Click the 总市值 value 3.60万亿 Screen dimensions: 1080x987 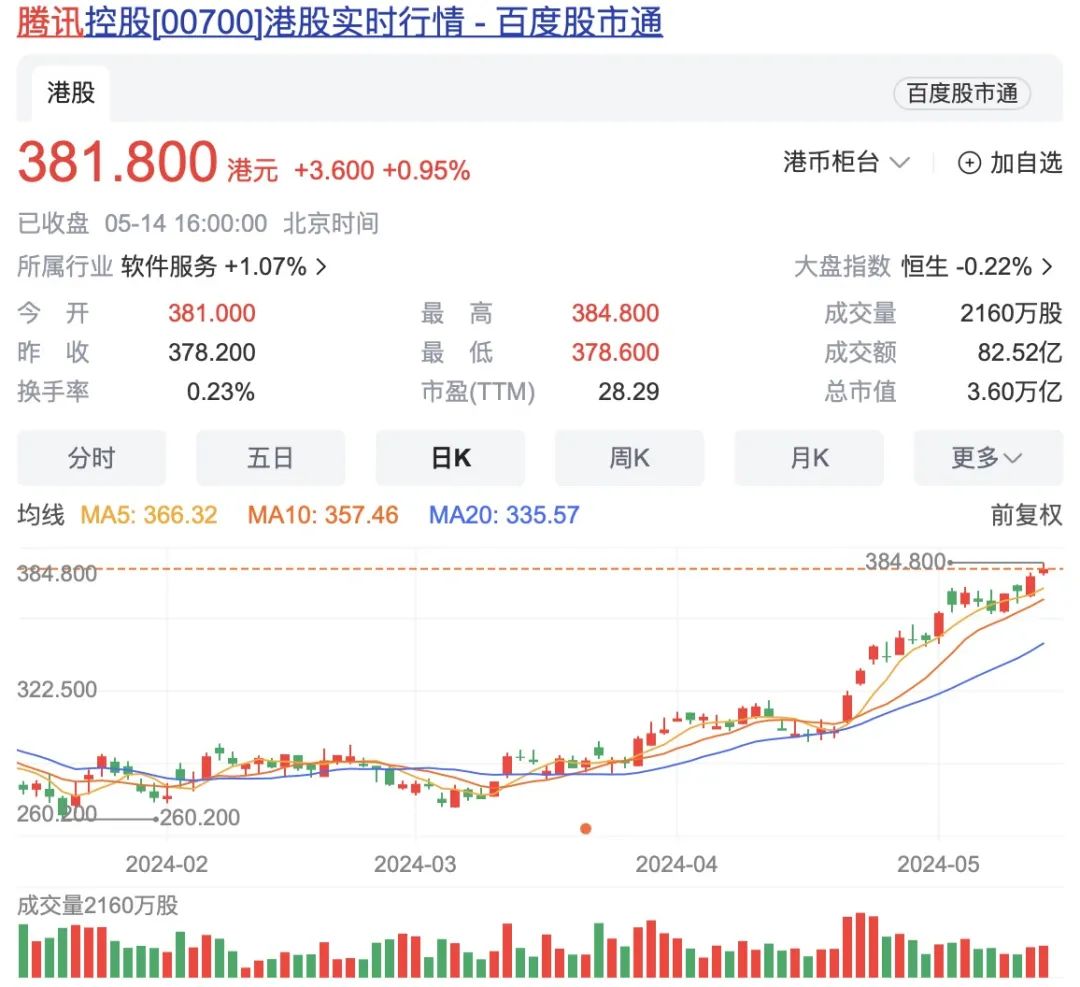click(x=1015, y=392)
